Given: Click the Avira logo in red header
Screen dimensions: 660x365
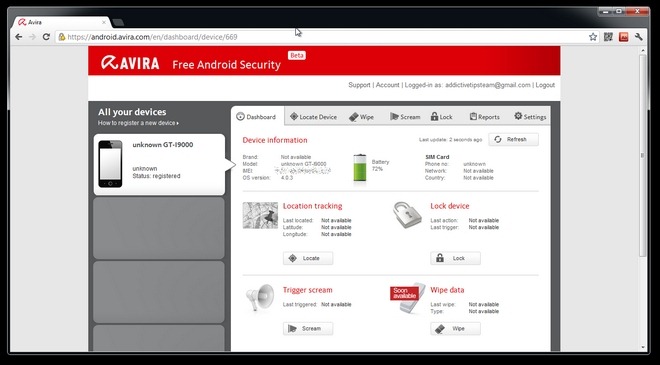Looking at the screenshot, I should 130,63.
